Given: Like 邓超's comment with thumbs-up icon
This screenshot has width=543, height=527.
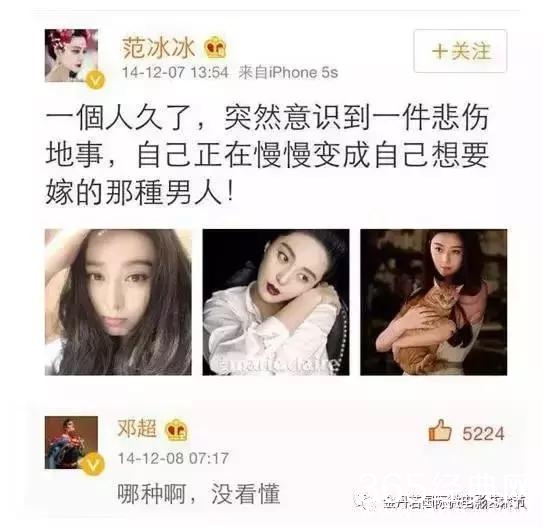Looking at the screenshot, I should tap(440, 430).
